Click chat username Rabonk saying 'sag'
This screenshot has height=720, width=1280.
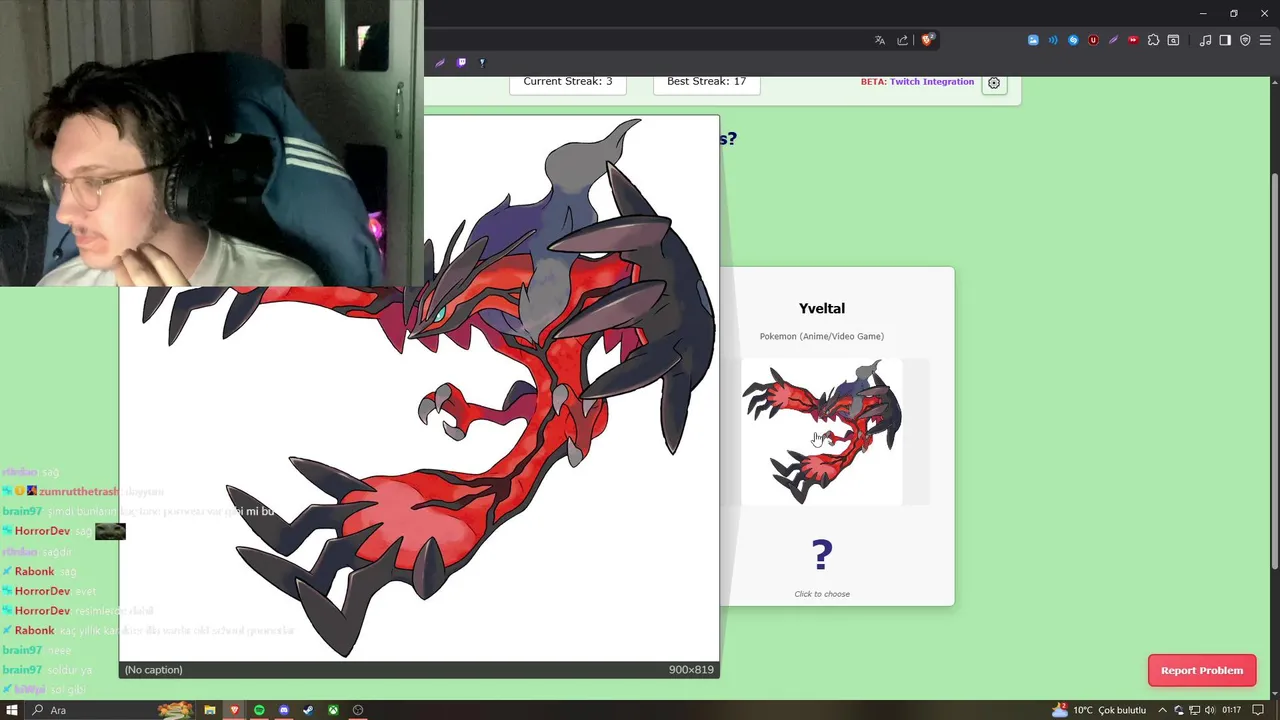(x=34, y=572)
